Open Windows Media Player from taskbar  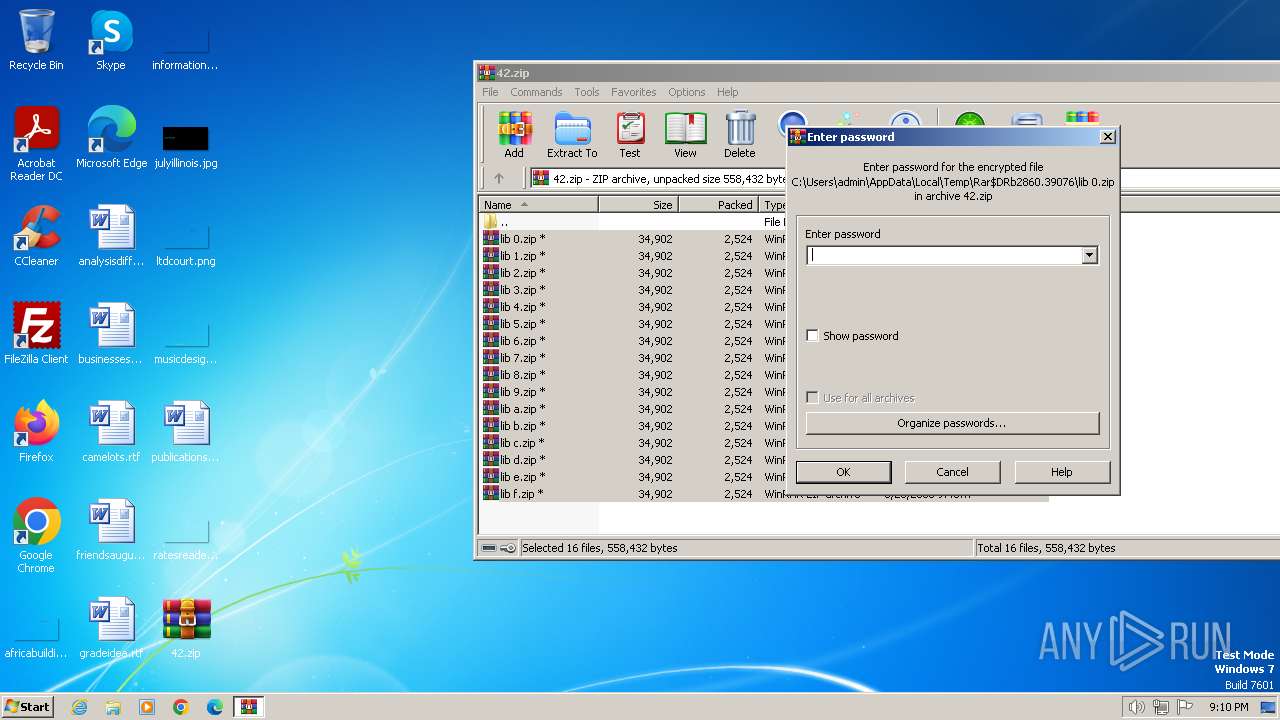tap(147, 707)
